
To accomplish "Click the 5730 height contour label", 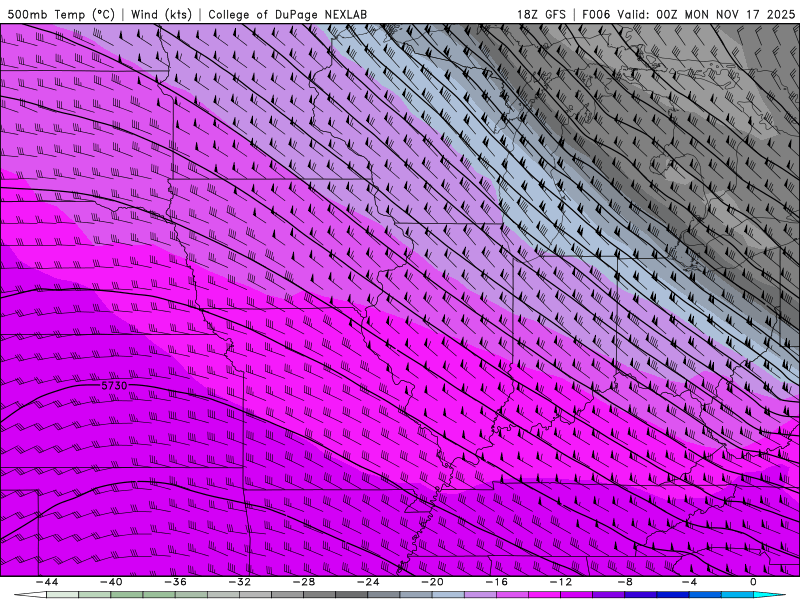I will pyautogui.click(x=114, y=386).
